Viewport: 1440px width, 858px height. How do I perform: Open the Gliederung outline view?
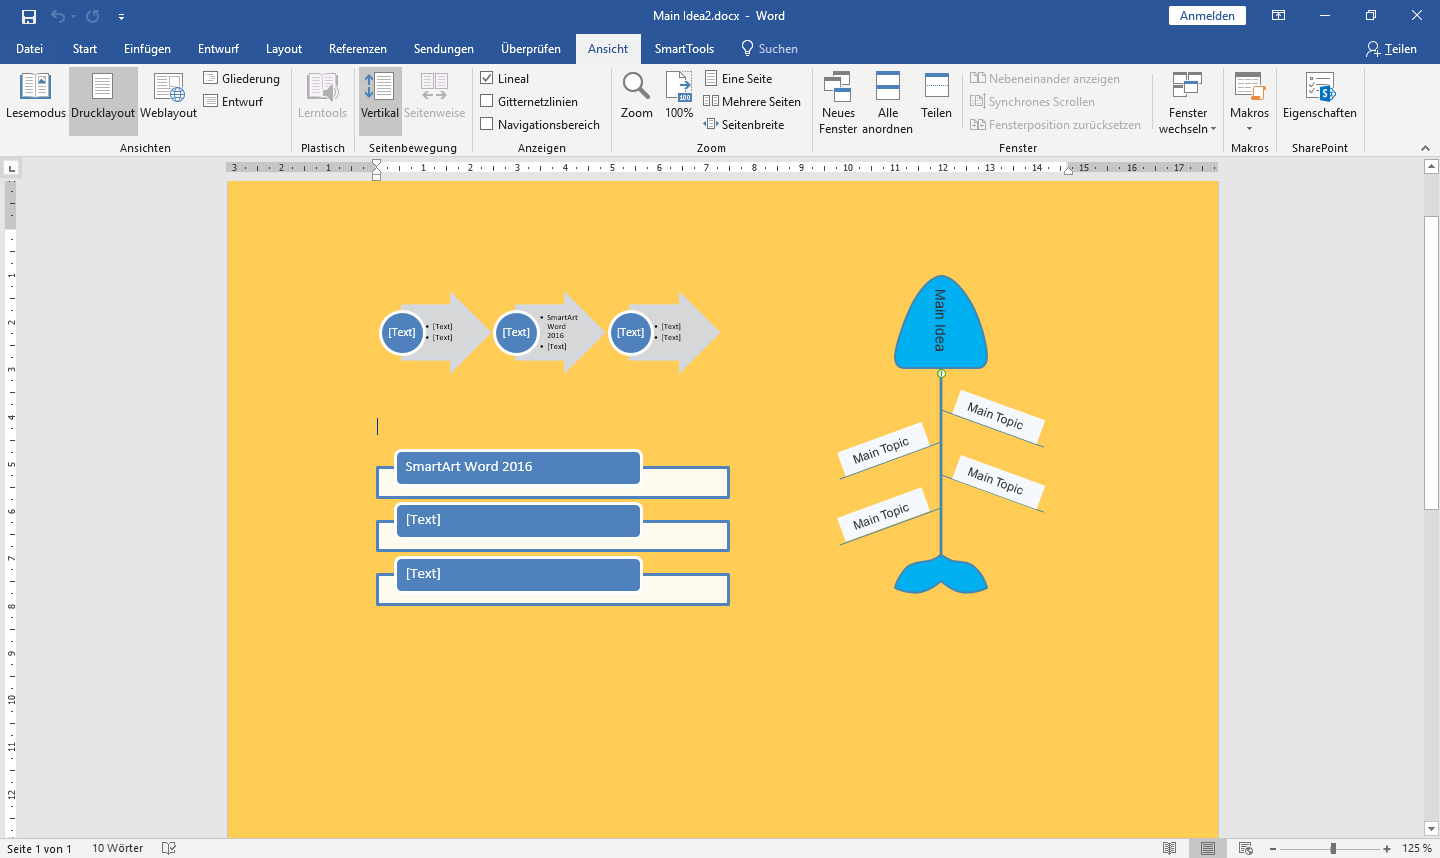tap(242, 78)
